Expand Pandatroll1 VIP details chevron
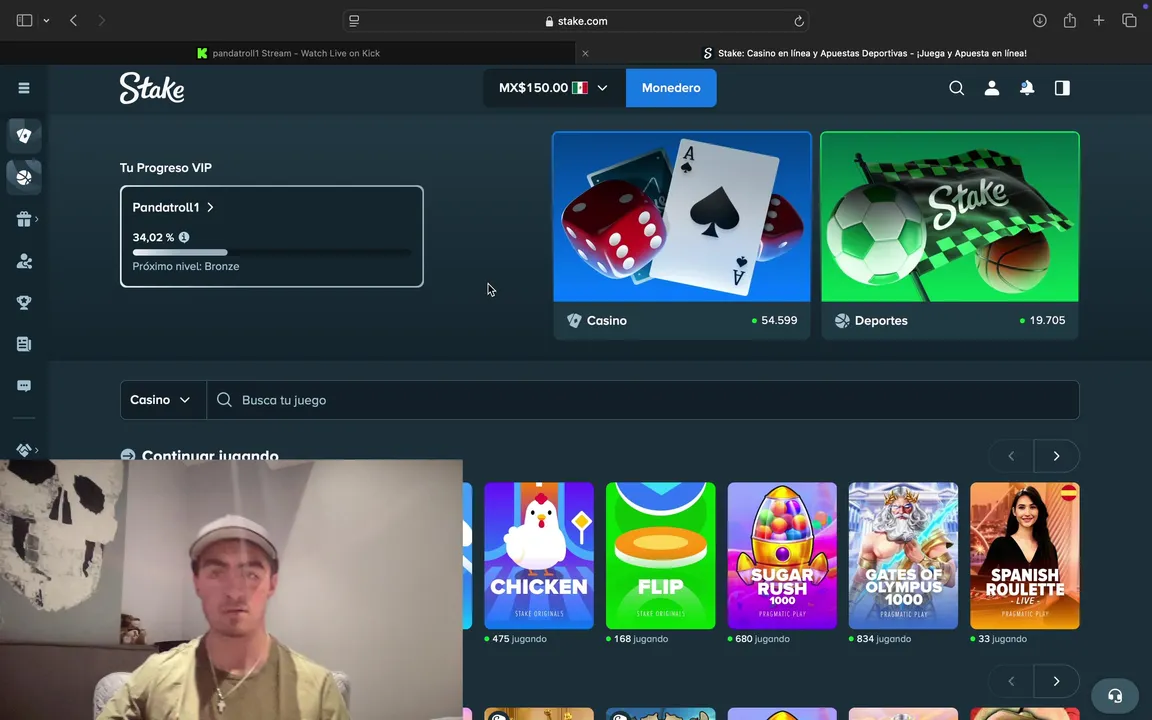This screenshot has height=720, width=1152. [x=210, y=207]
